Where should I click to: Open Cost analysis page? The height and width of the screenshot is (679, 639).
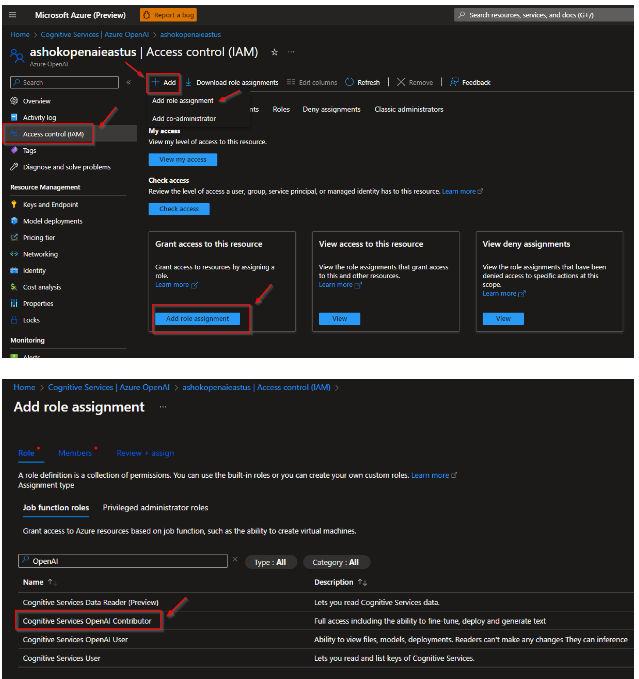(x=42, y=287)
